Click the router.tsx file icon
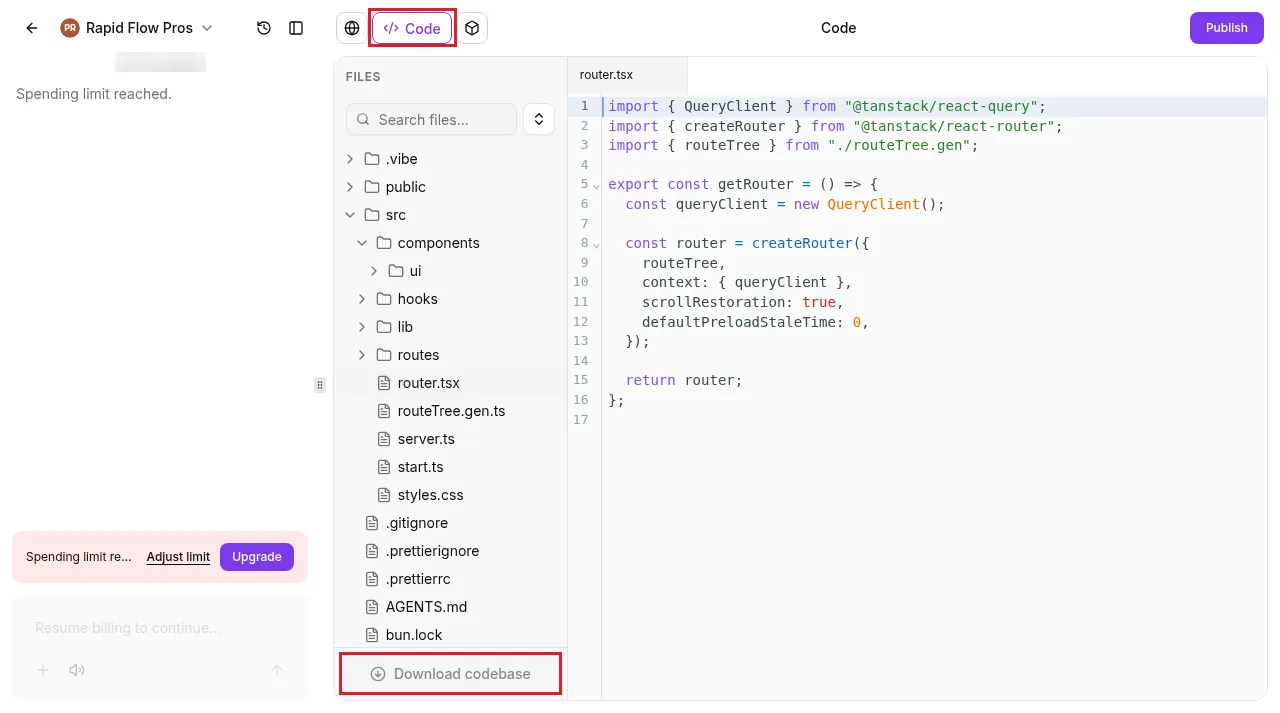This screenshot has height=713, width=1280. click(x=384, y=383)
